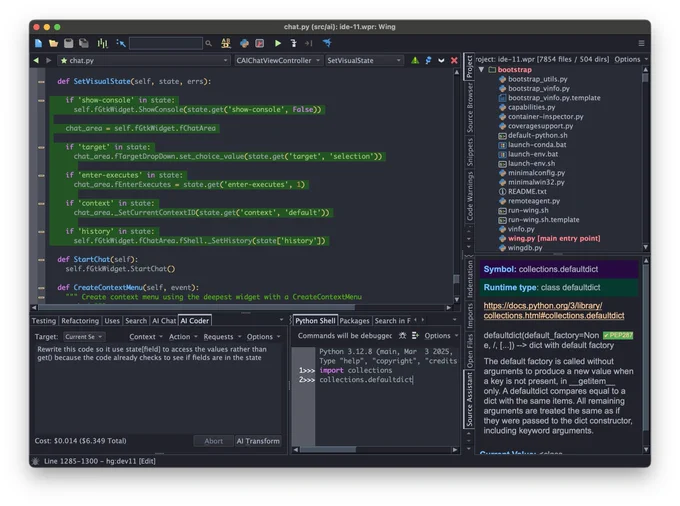Switch to the Refactoring tab
680x506 pixels.
80,320
